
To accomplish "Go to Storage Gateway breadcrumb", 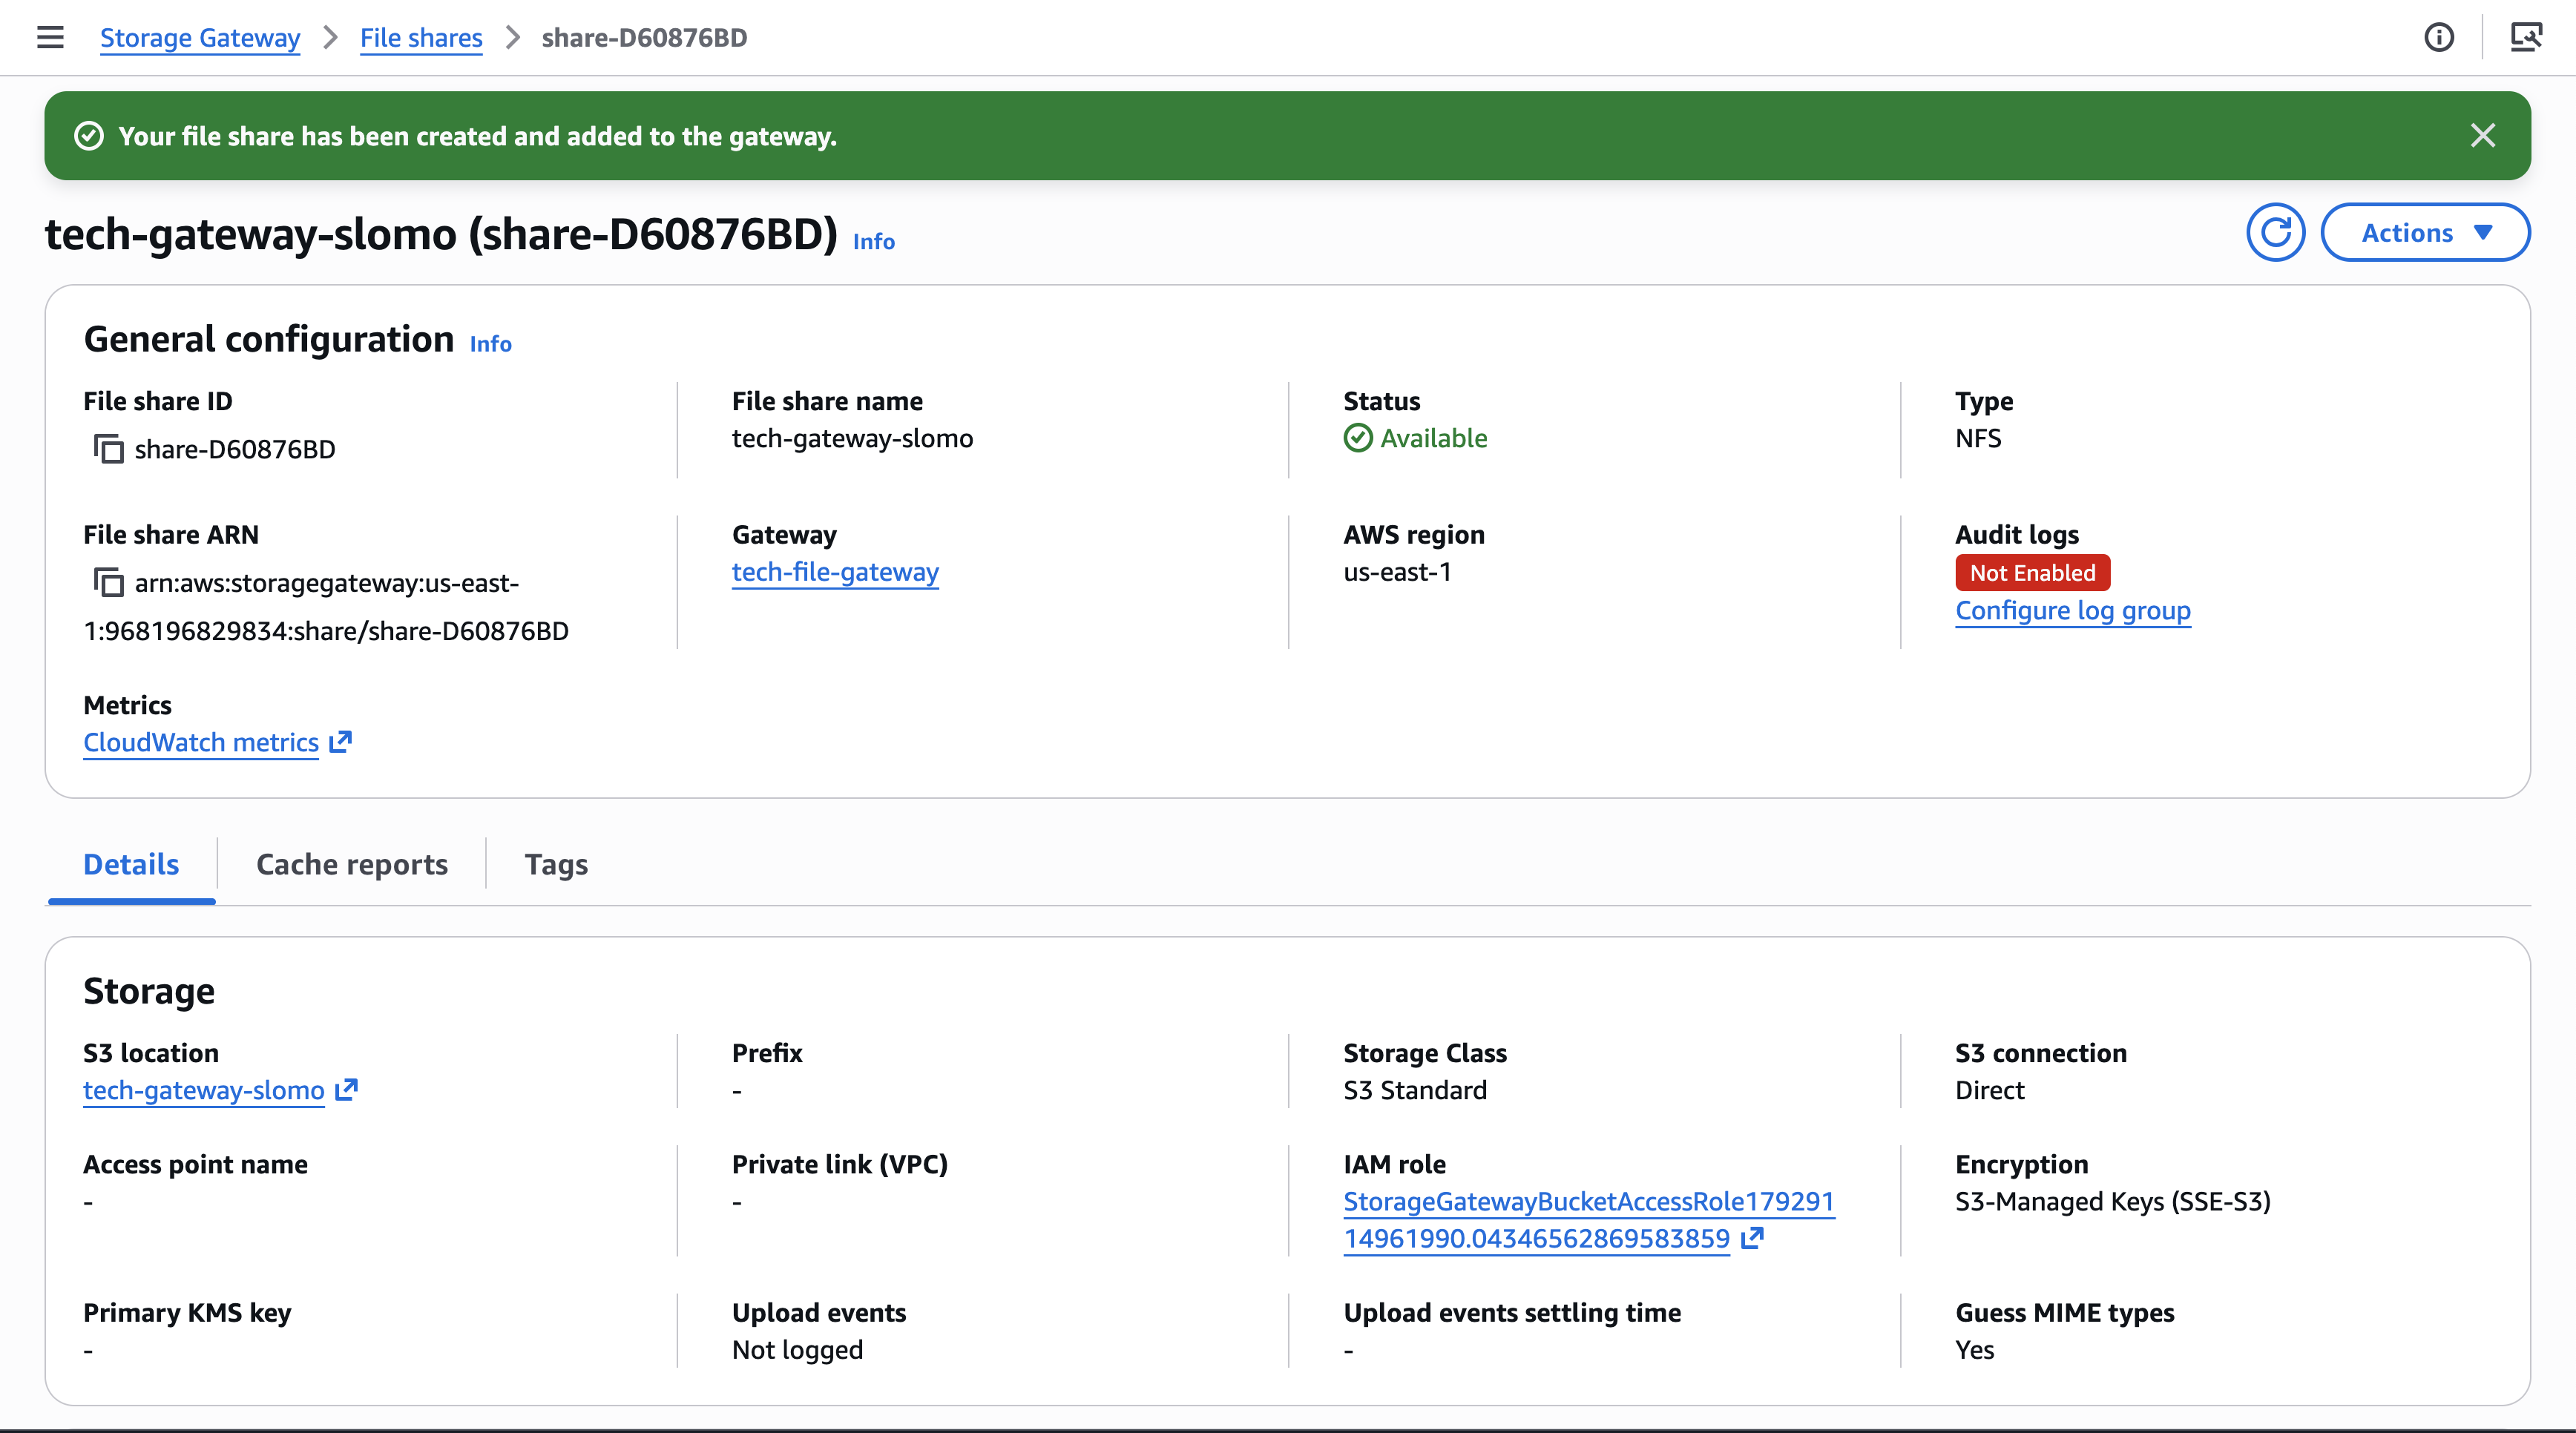I will (200, 38).
